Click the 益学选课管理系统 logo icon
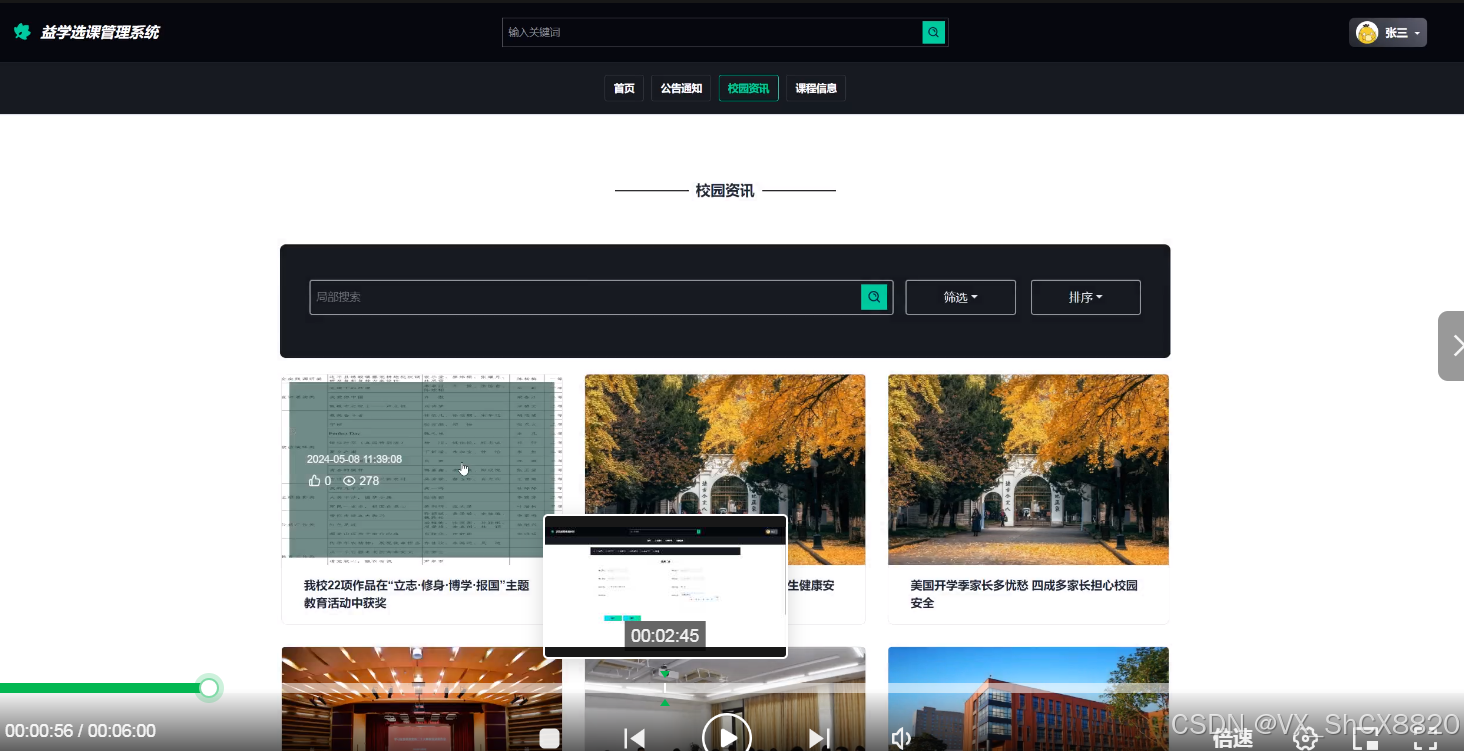 pos(22,32)
